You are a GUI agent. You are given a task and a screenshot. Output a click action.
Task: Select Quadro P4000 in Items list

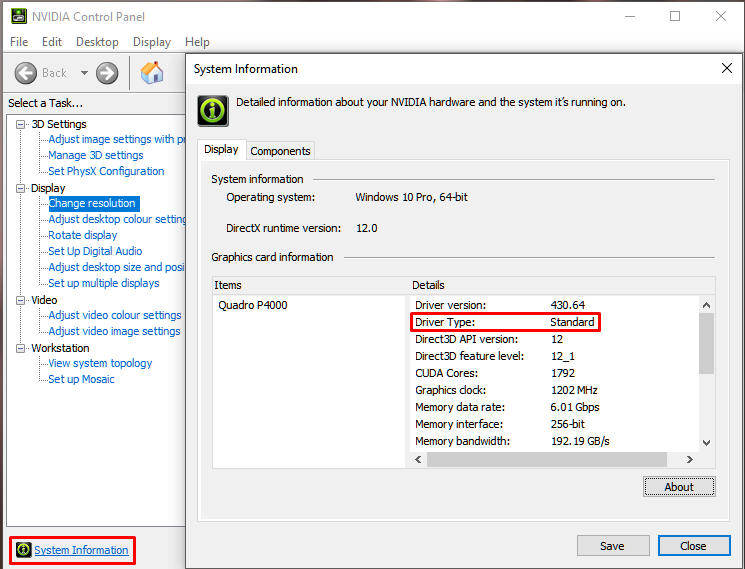[253, 305]
